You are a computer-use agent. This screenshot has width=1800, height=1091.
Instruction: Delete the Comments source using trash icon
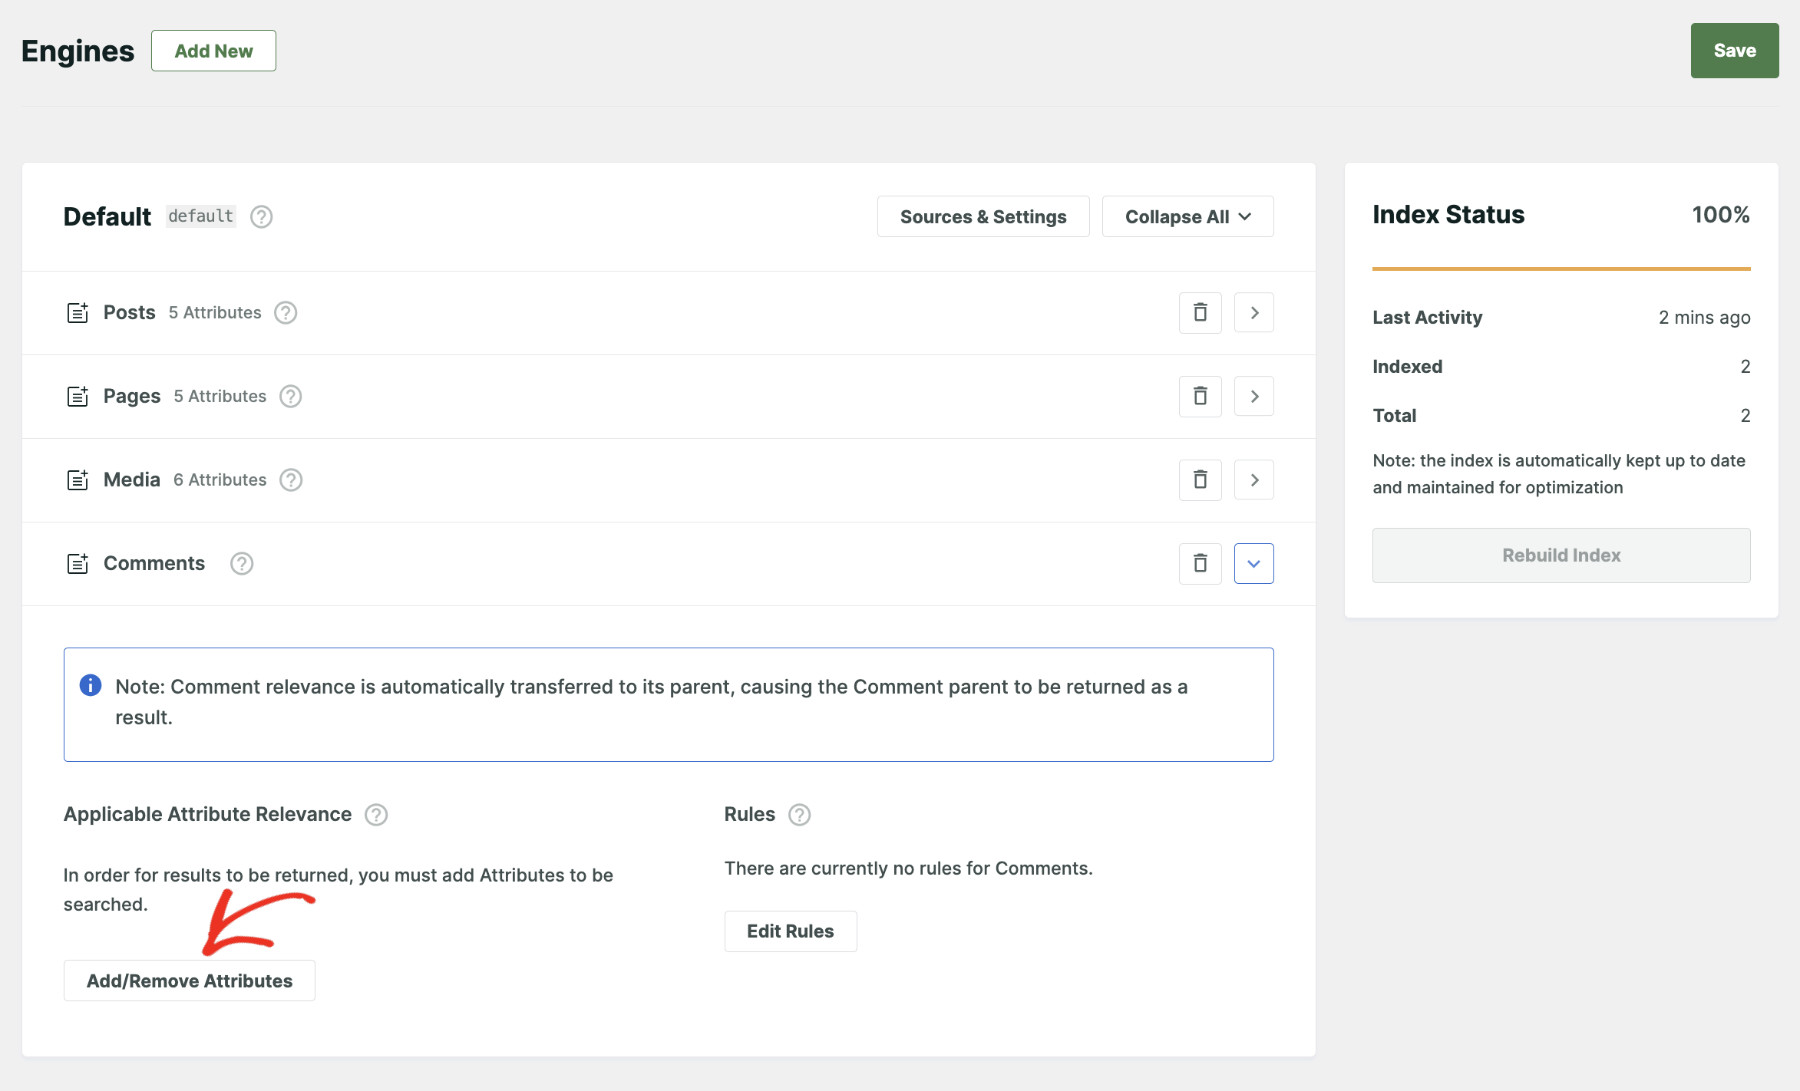[1199, 563]
